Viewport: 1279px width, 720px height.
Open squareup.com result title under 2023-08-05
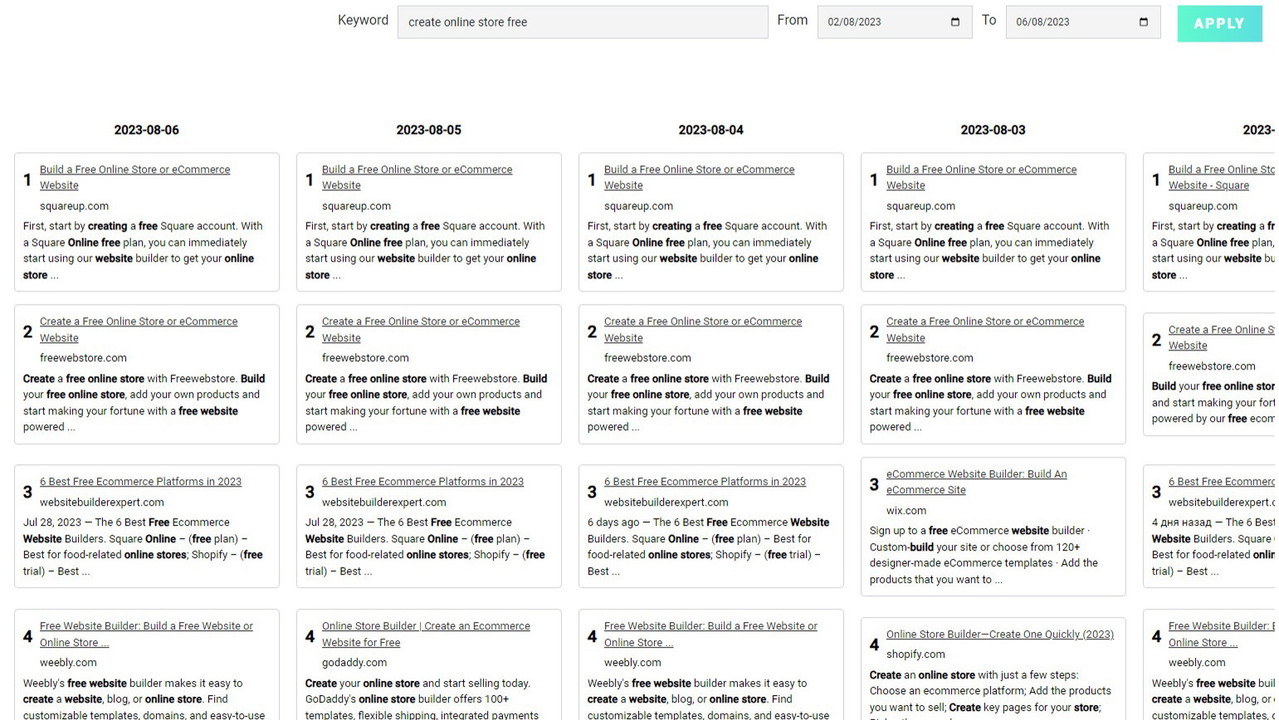[x=417, y=170]
